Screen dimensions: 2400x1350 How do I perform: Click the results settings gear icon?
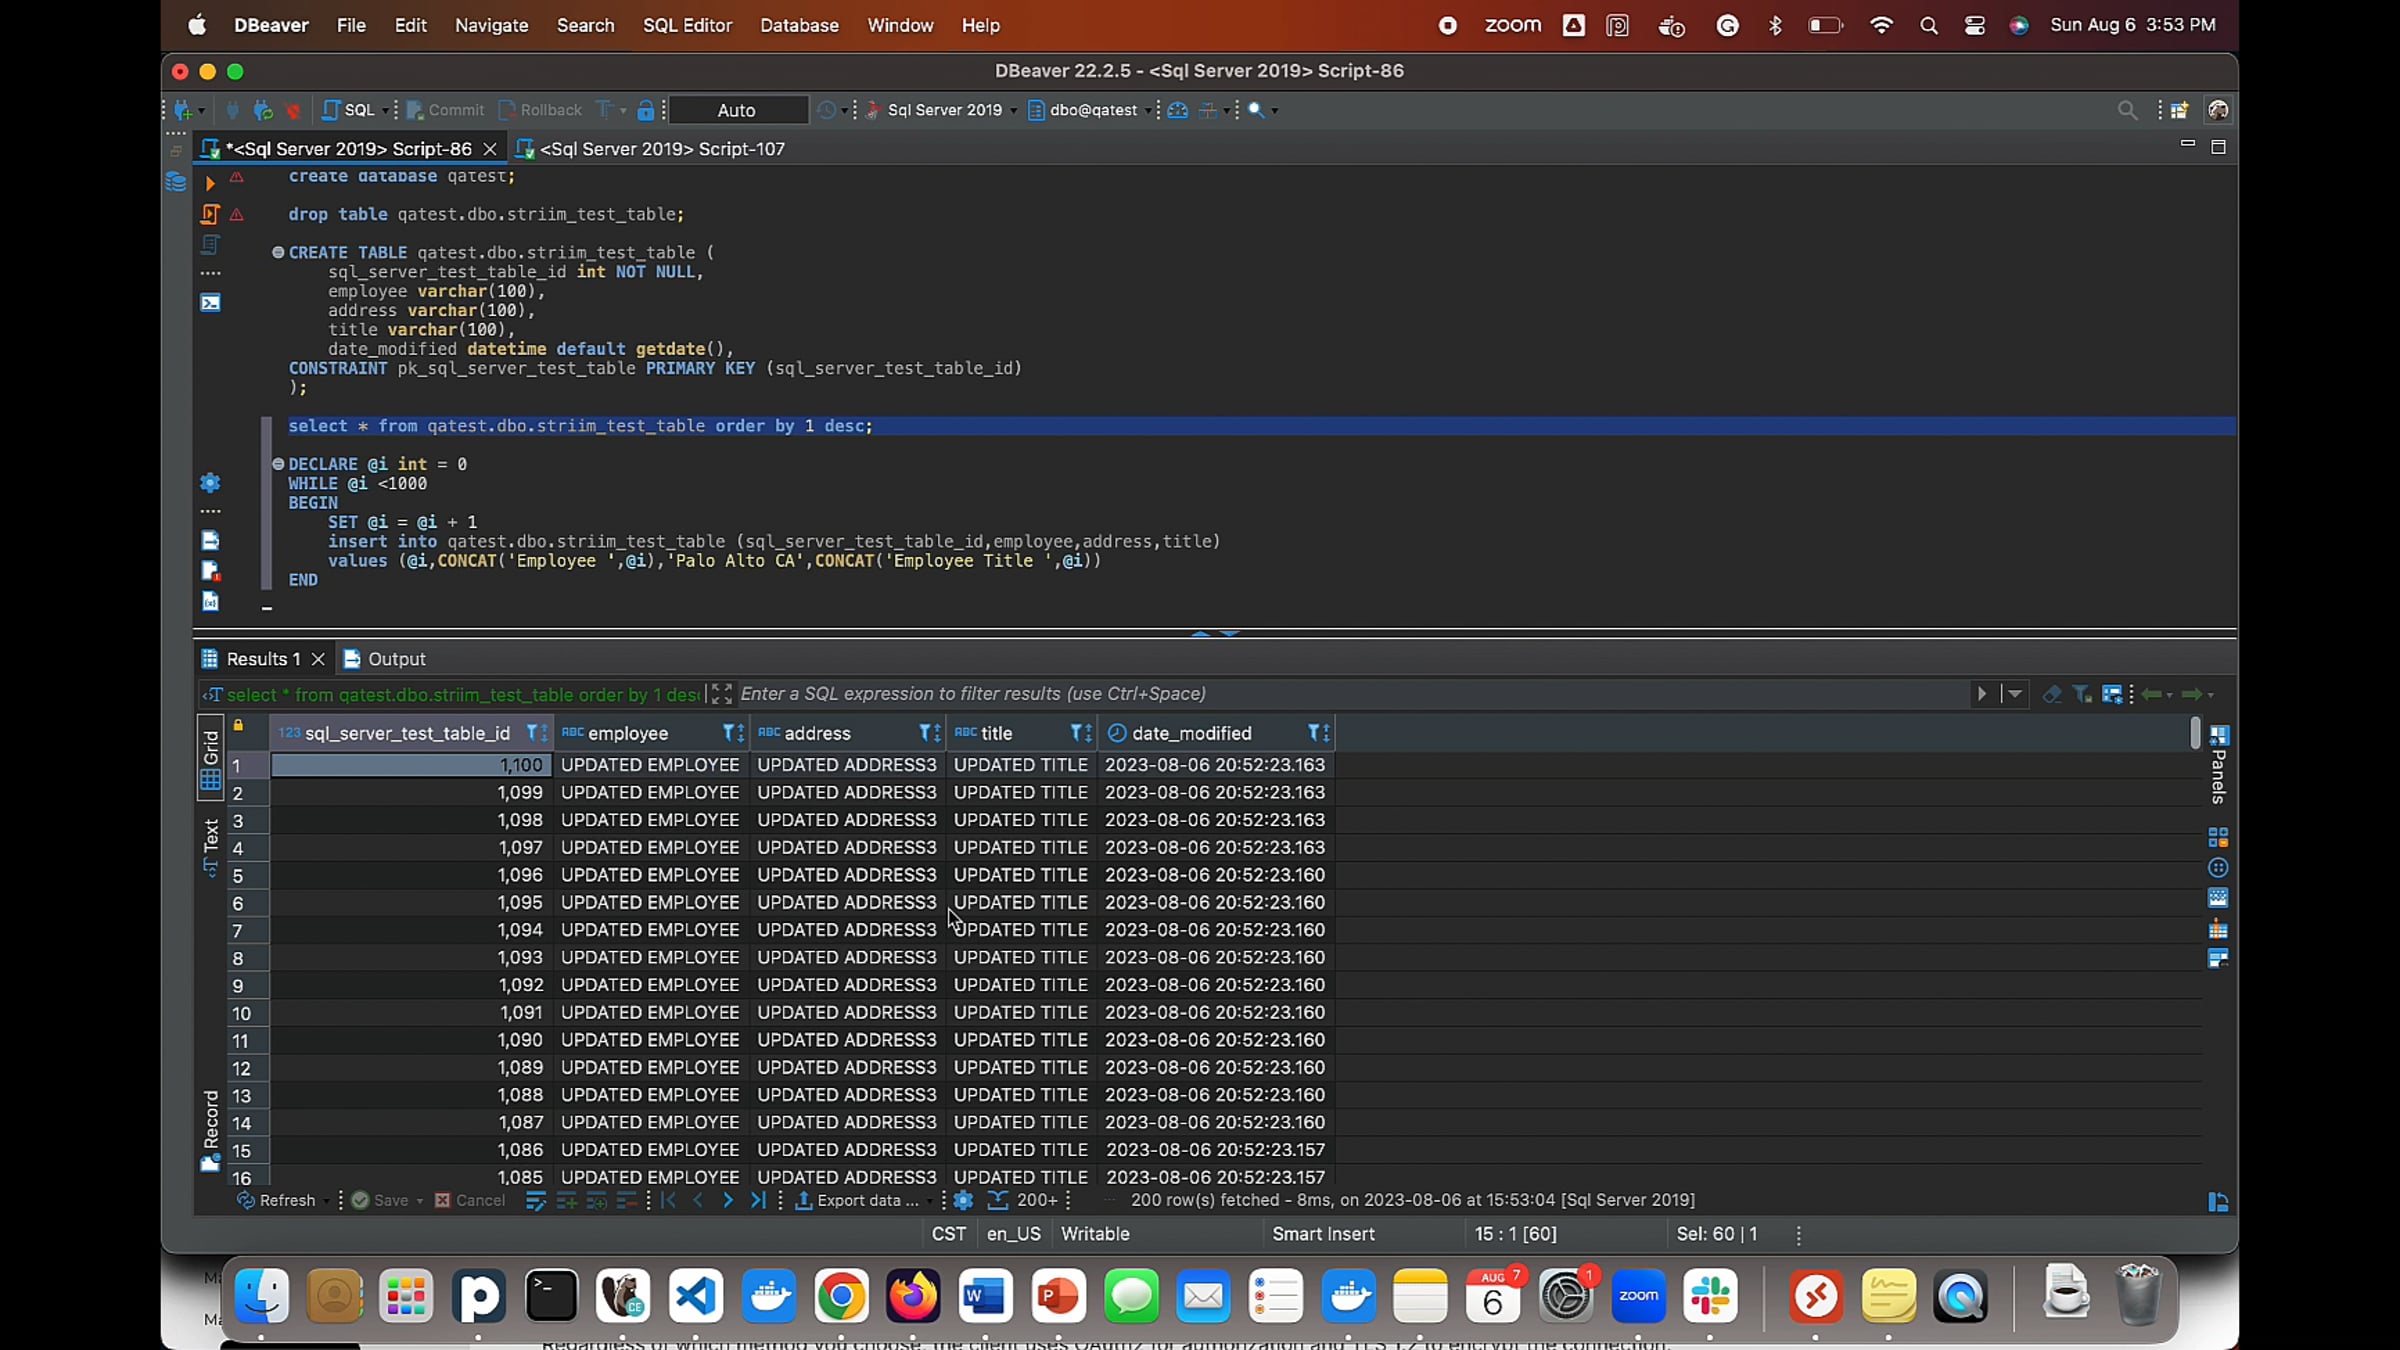pos(963,1200)
